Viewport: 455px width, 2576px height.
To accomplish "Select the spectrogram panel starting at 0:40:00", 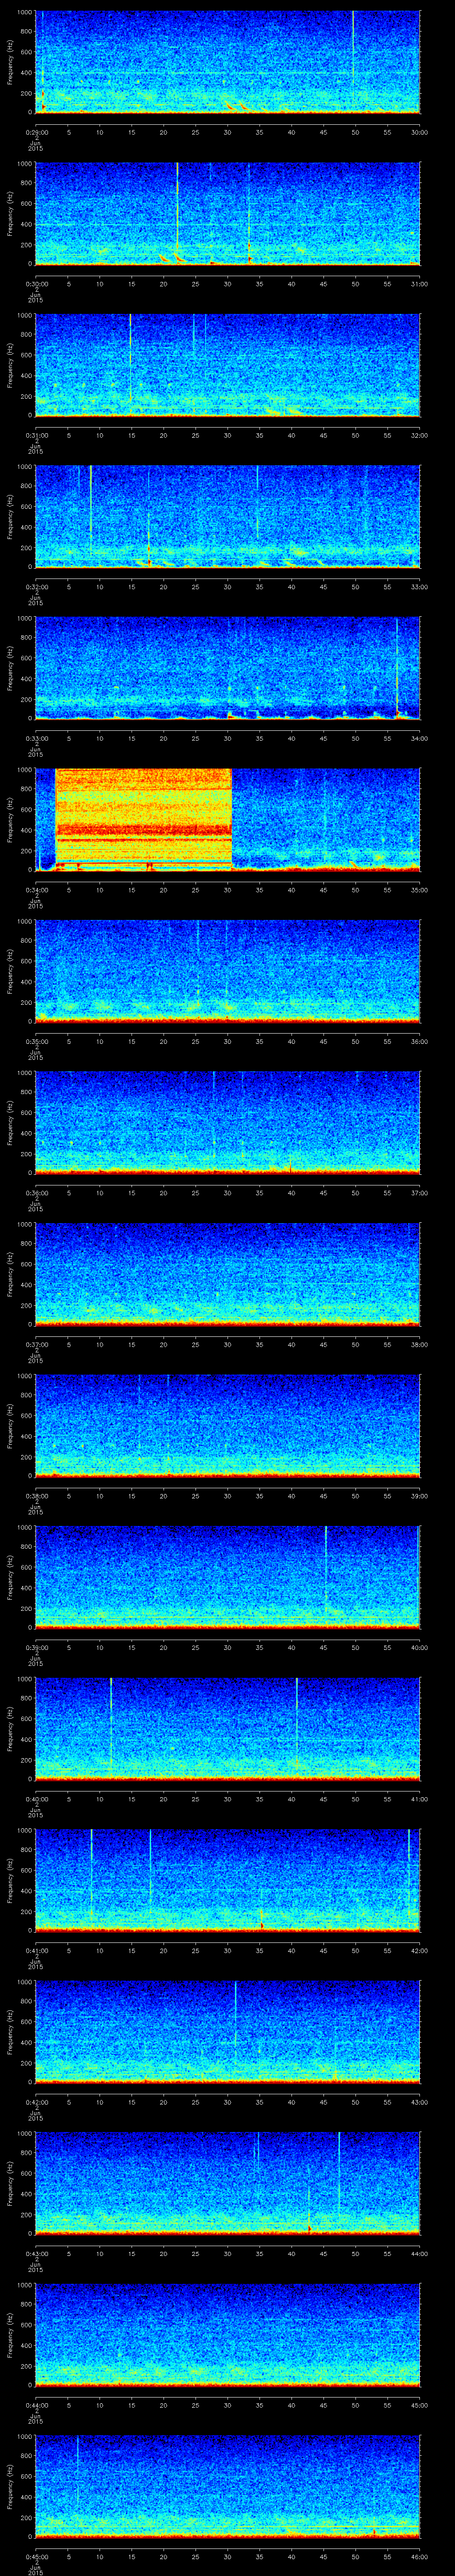I will [227, 1729].
